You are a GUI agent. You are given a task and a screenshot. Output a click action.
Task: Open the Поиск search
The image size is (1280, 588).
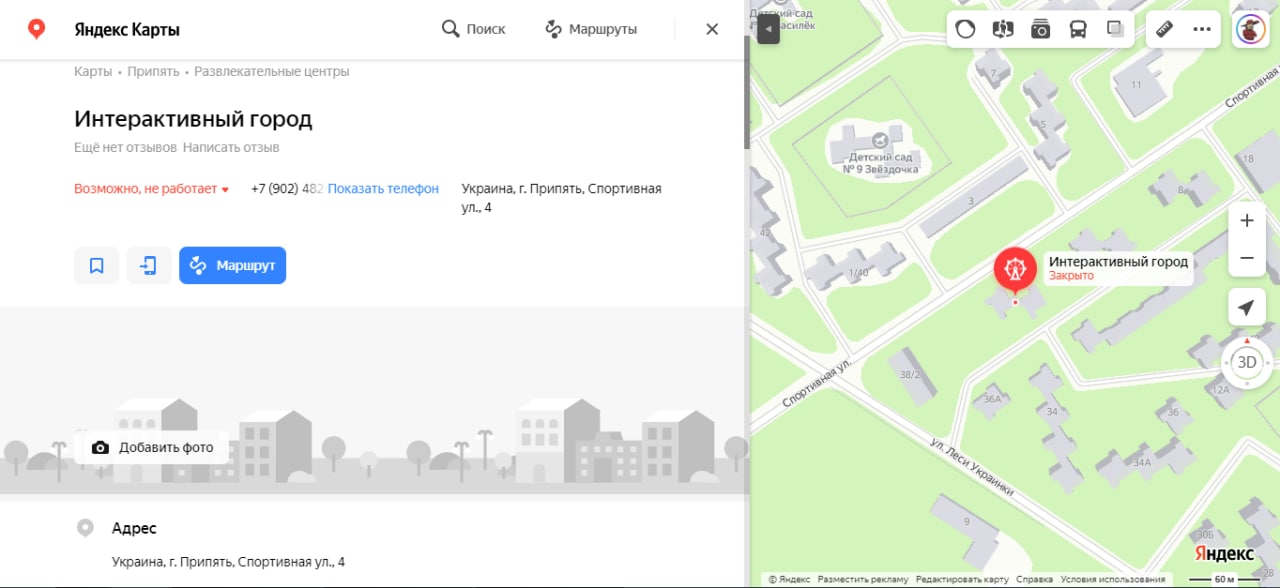(474, 29)
